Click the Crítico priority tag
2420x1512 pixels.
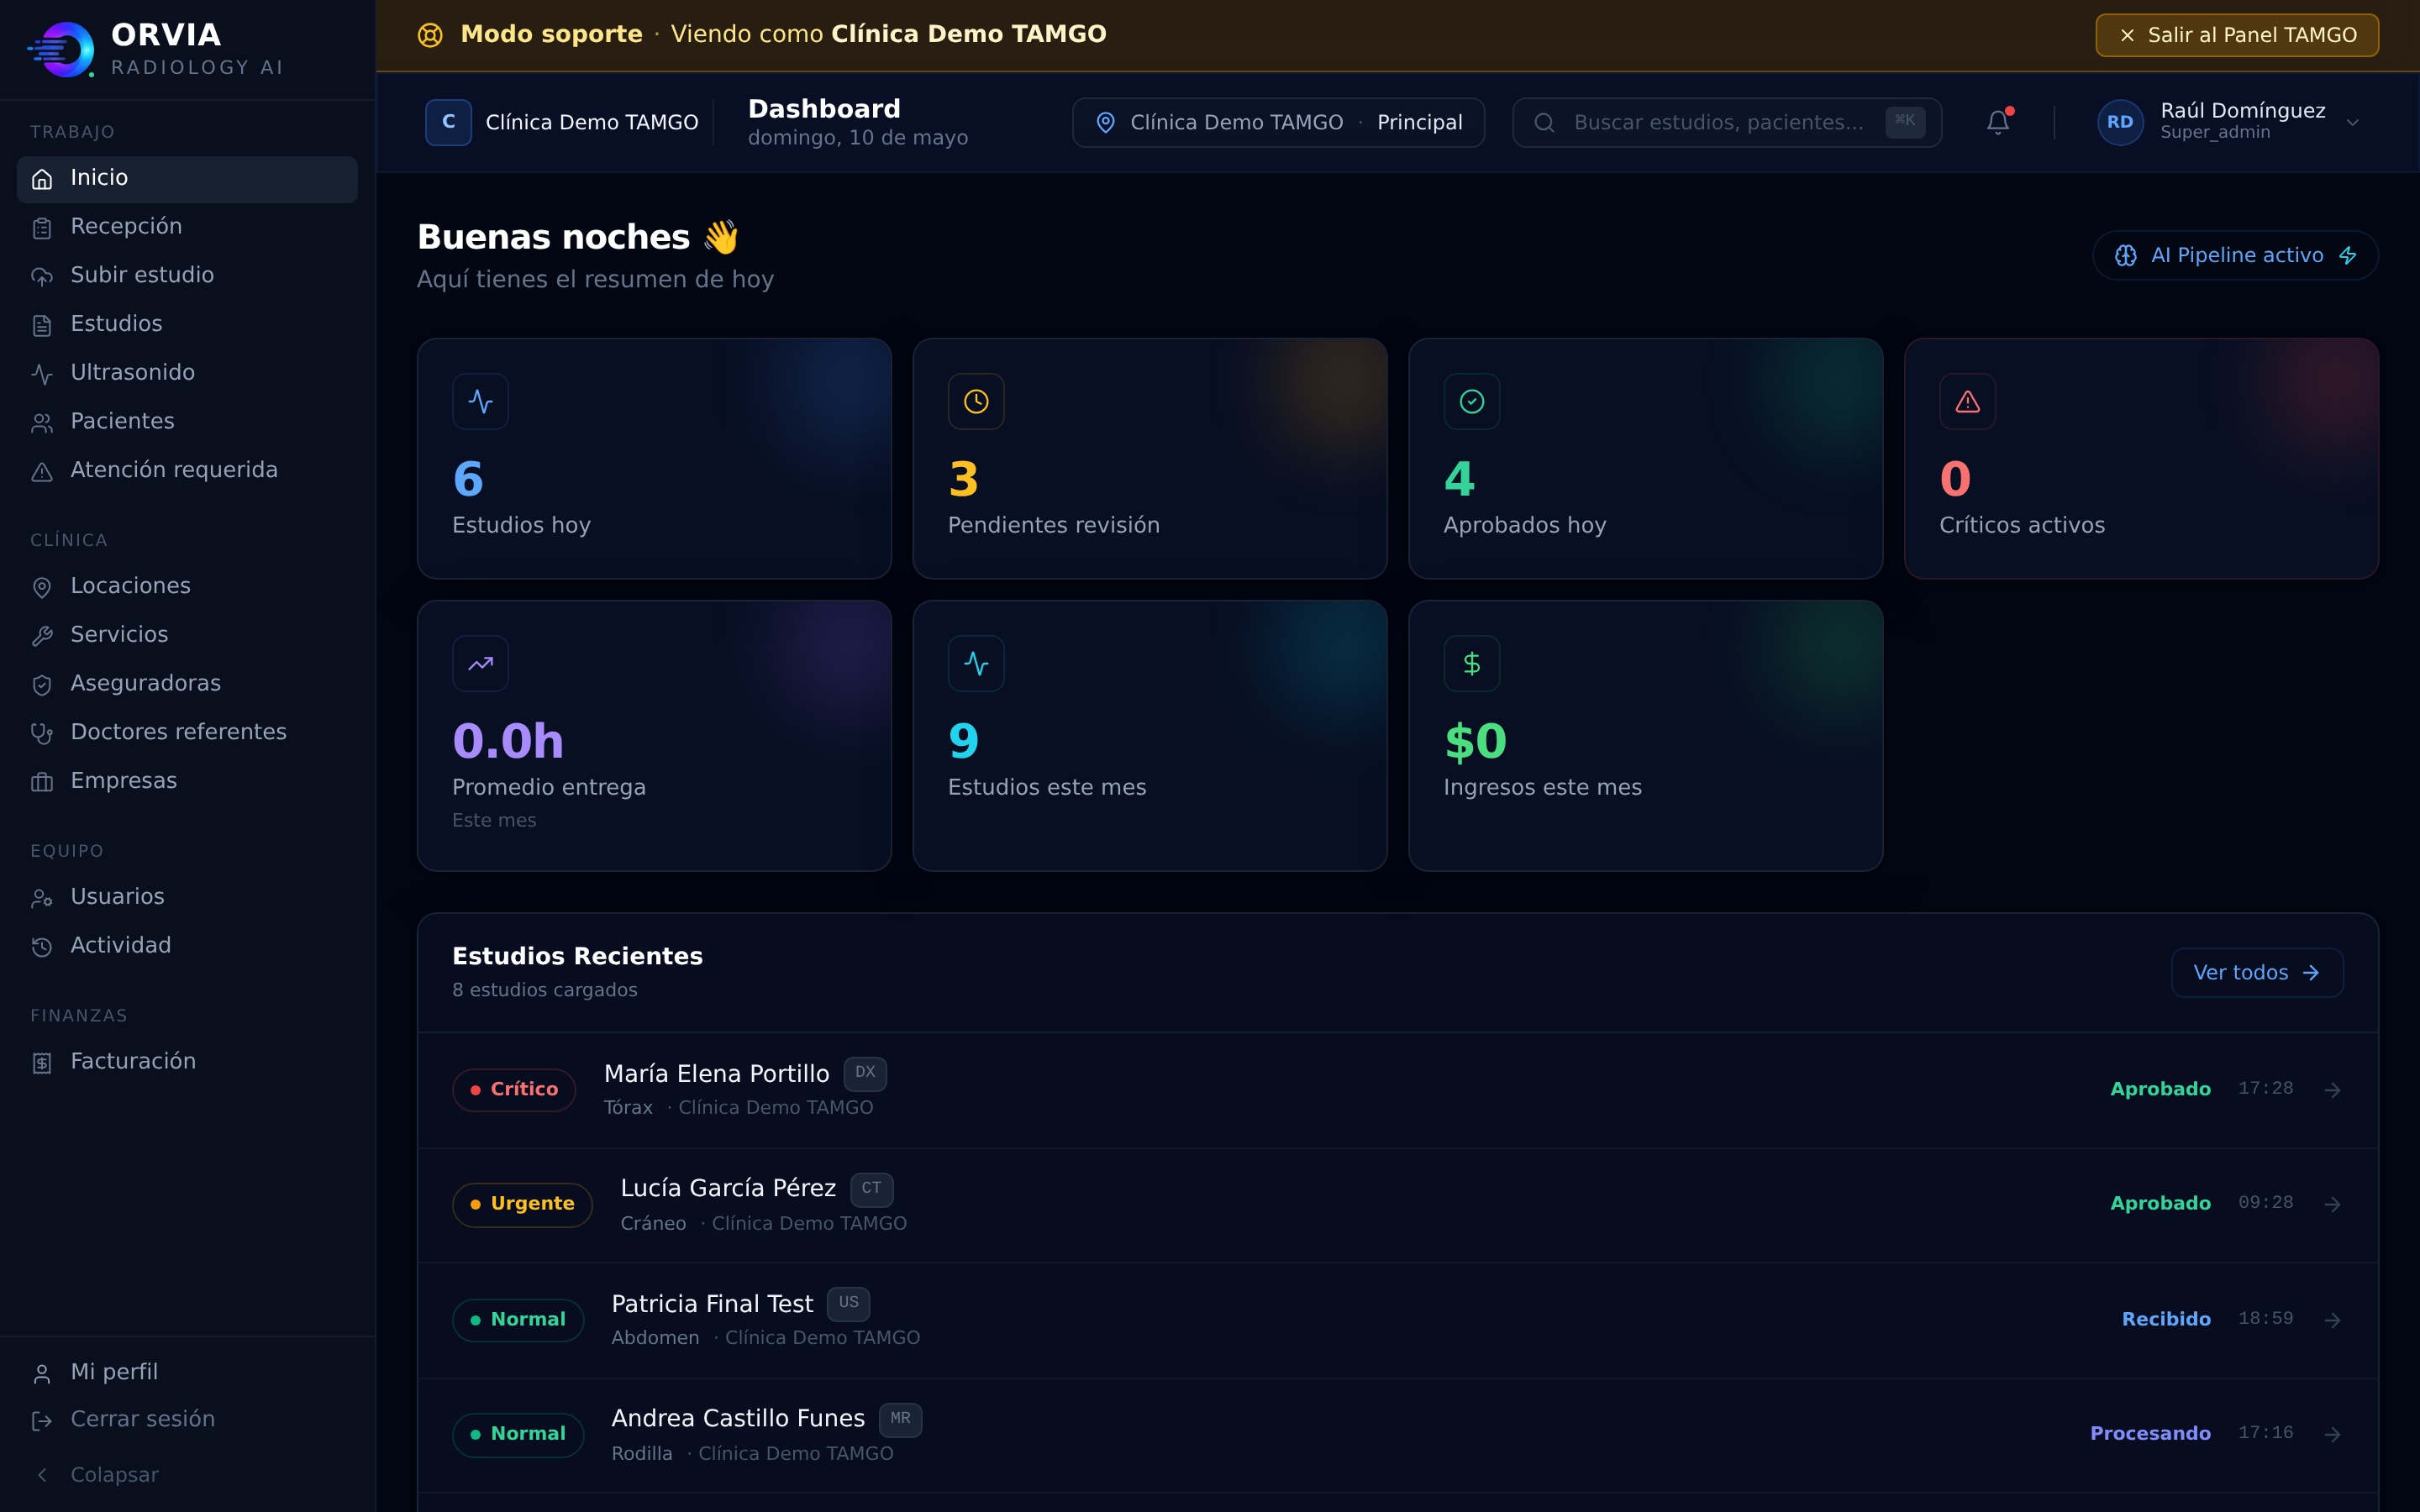pyautogui.click(x=514, y=1090)
